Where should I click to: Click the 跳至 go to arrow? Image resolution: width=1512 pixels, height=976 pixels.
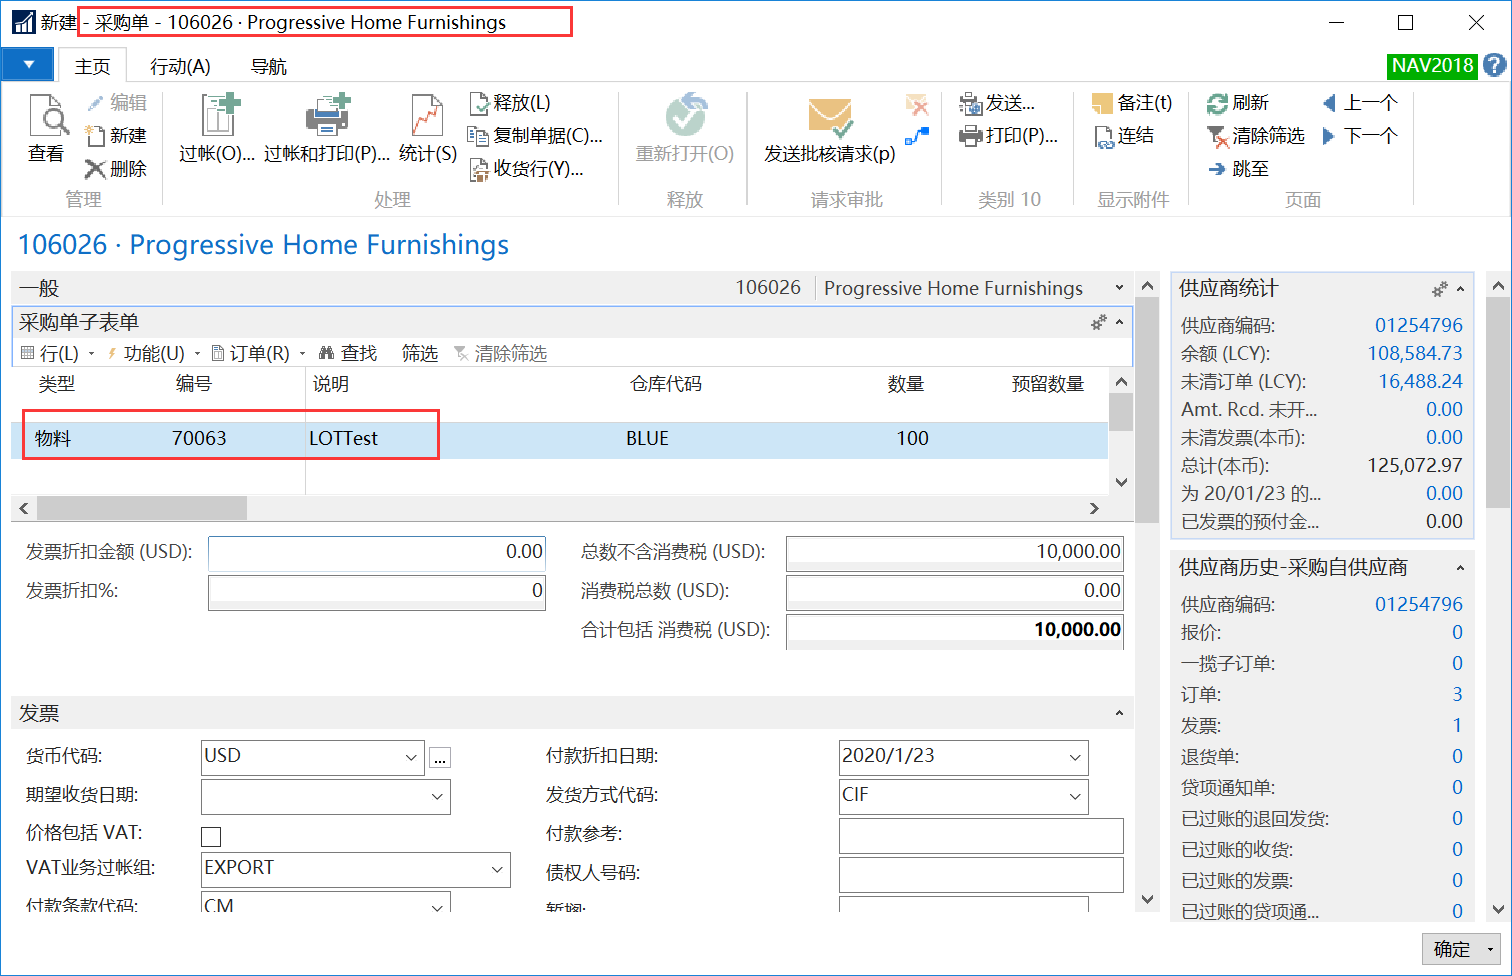point(1217,169)
